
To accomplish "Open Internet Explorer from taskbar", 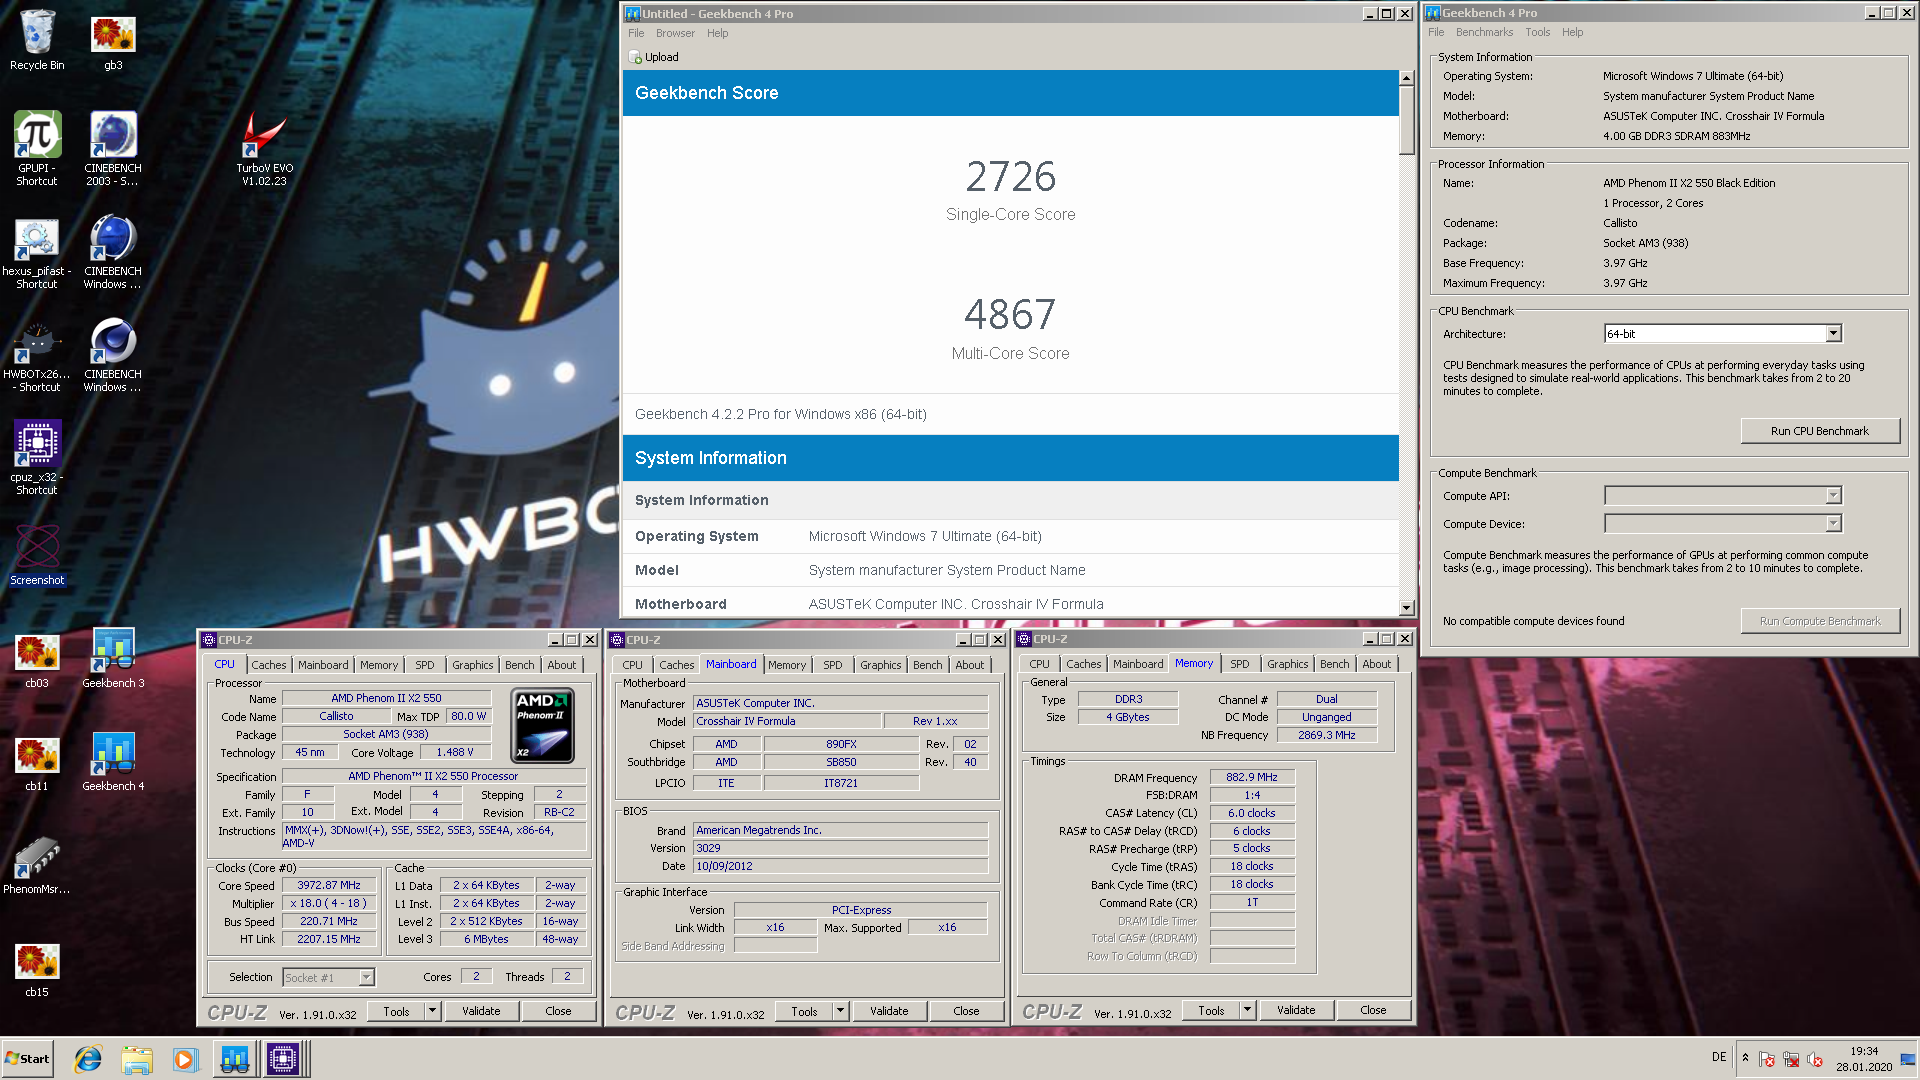I will 88,1059.
